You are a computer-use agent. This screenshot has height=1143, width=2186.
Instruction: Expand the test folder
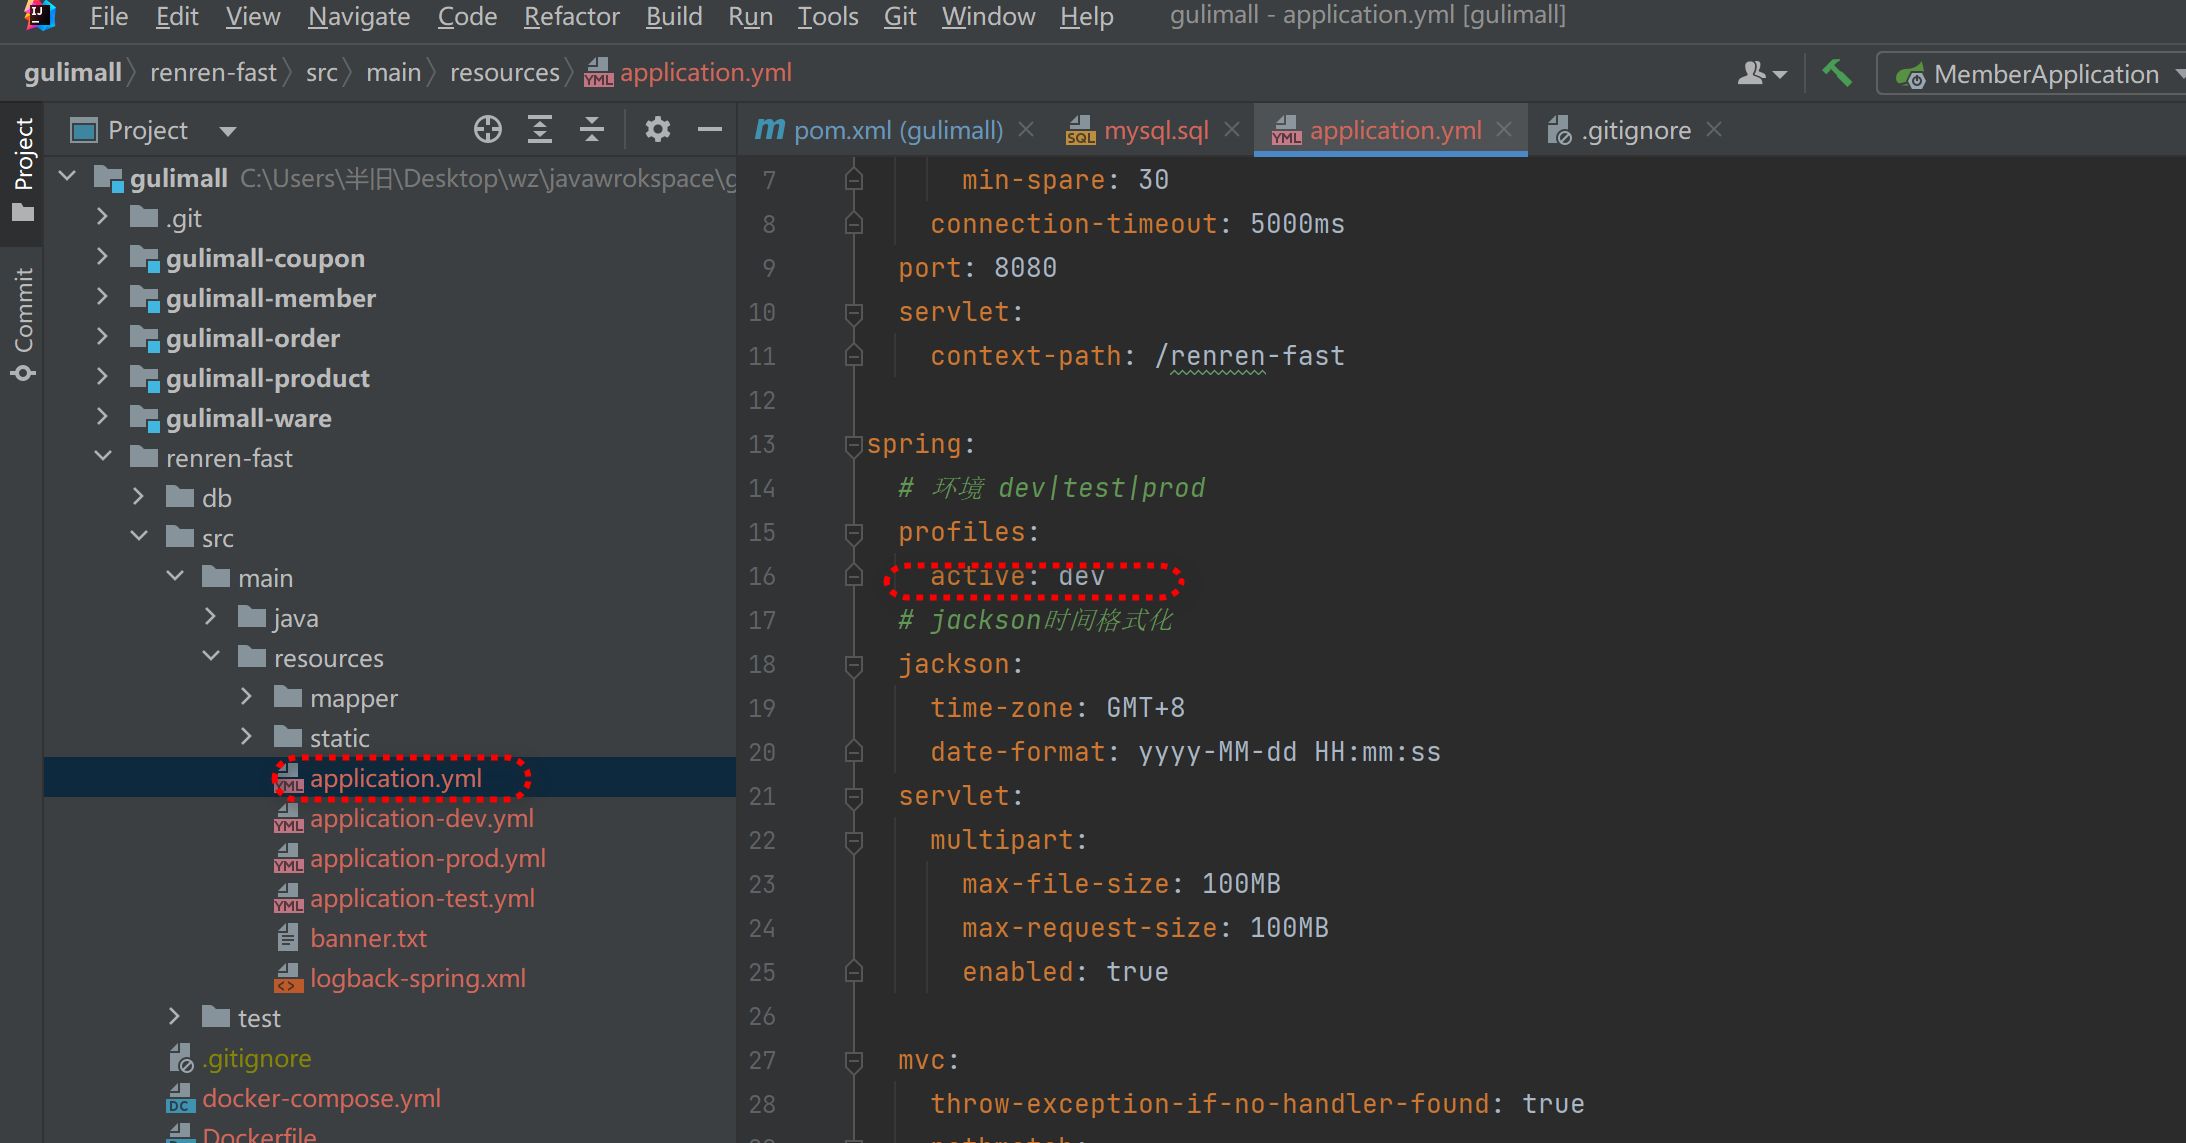[175, 1017]
